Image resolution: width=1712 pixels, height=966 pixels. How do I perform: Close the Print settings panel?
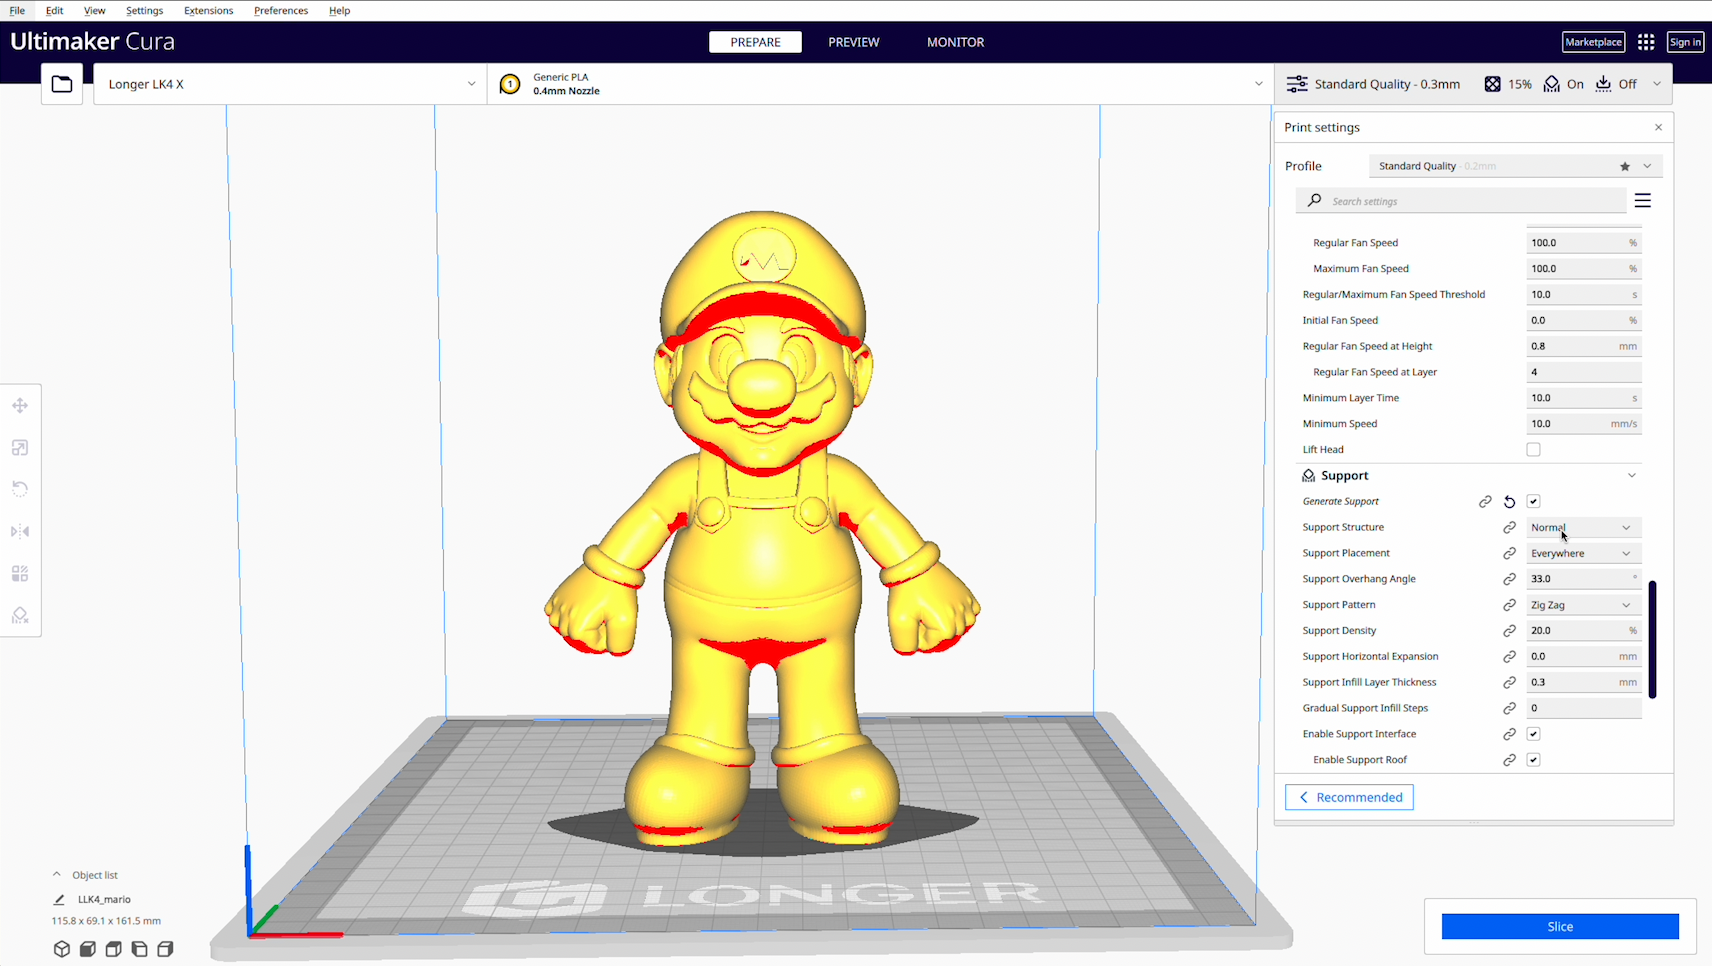tap(1658, 127)
